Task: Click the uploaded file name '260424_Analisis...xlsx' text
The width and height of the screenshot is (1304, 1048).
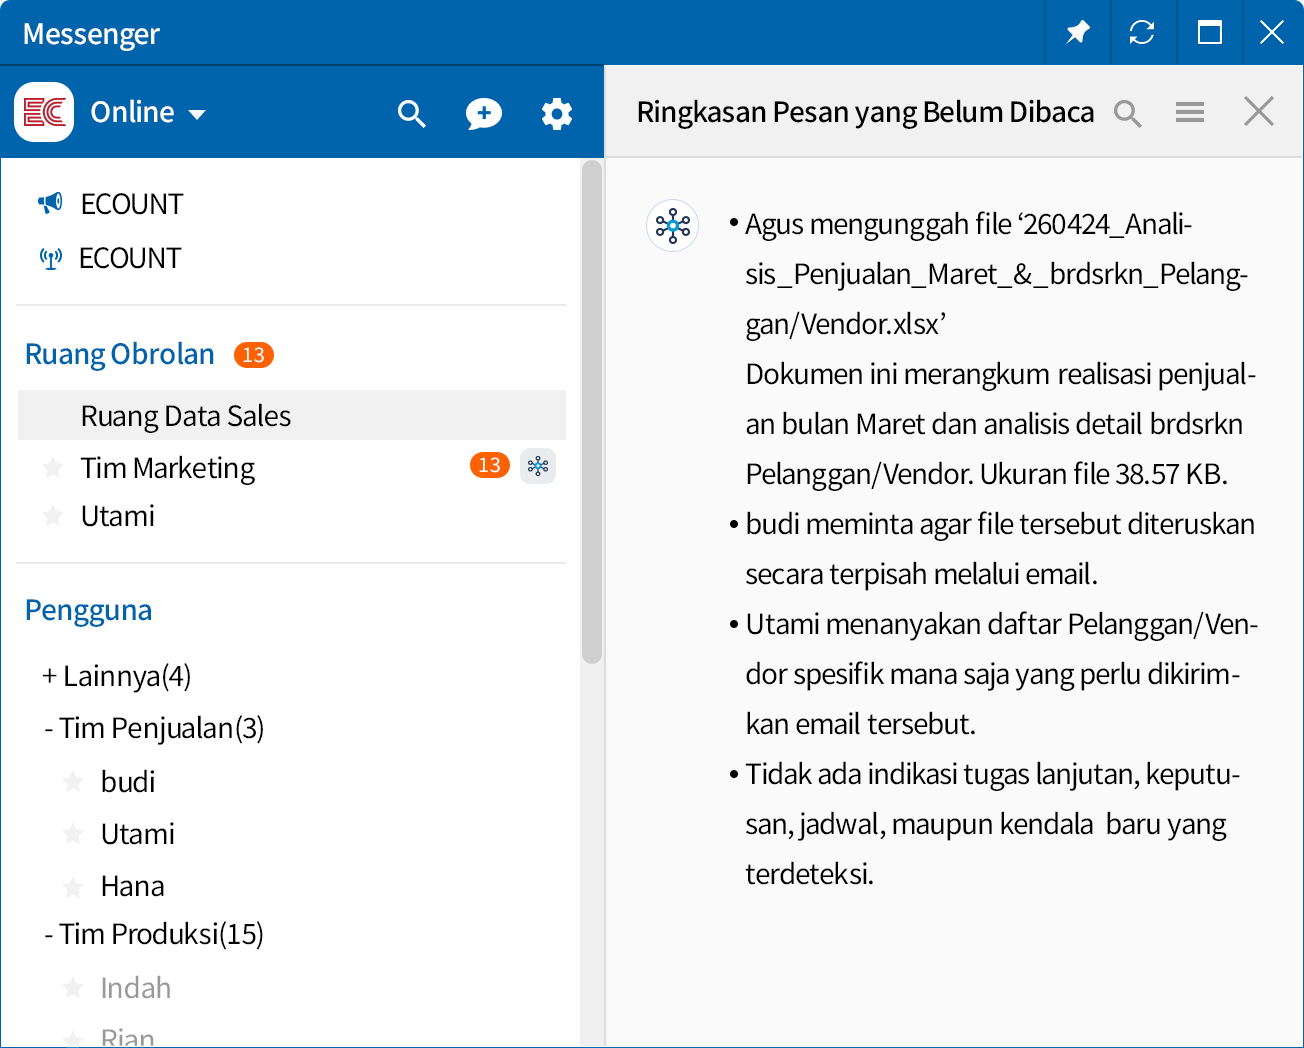Action: coord(995,274)
